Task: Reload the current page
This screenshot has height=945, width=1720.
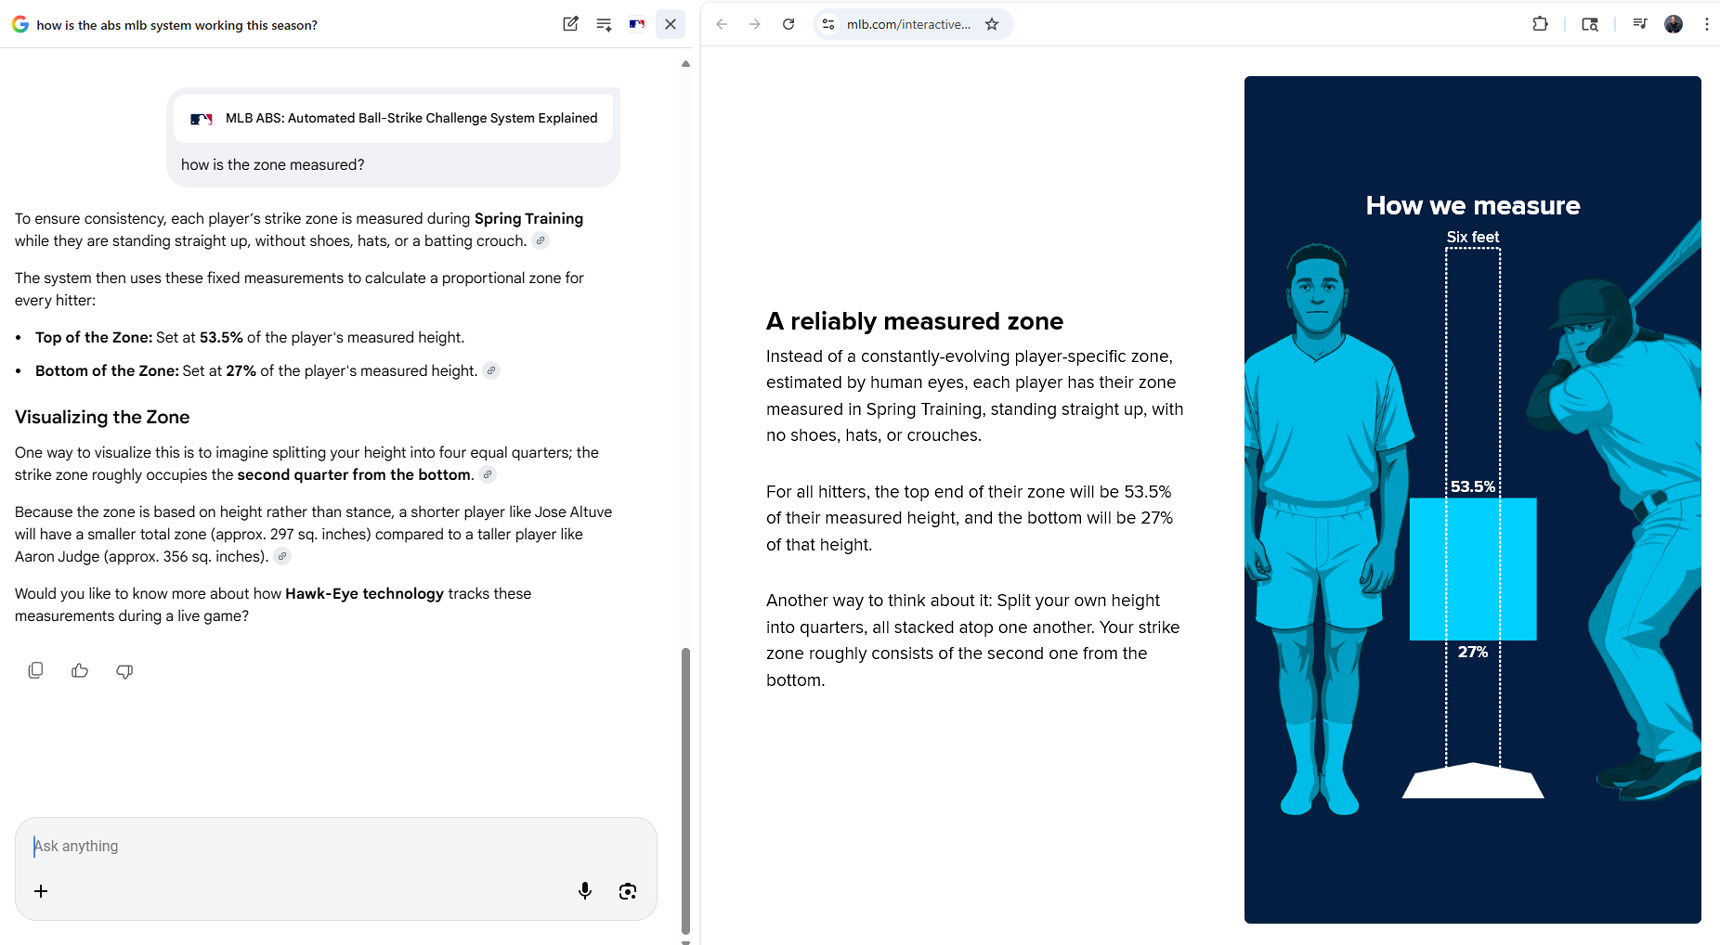Action: (x=788, y=23)
